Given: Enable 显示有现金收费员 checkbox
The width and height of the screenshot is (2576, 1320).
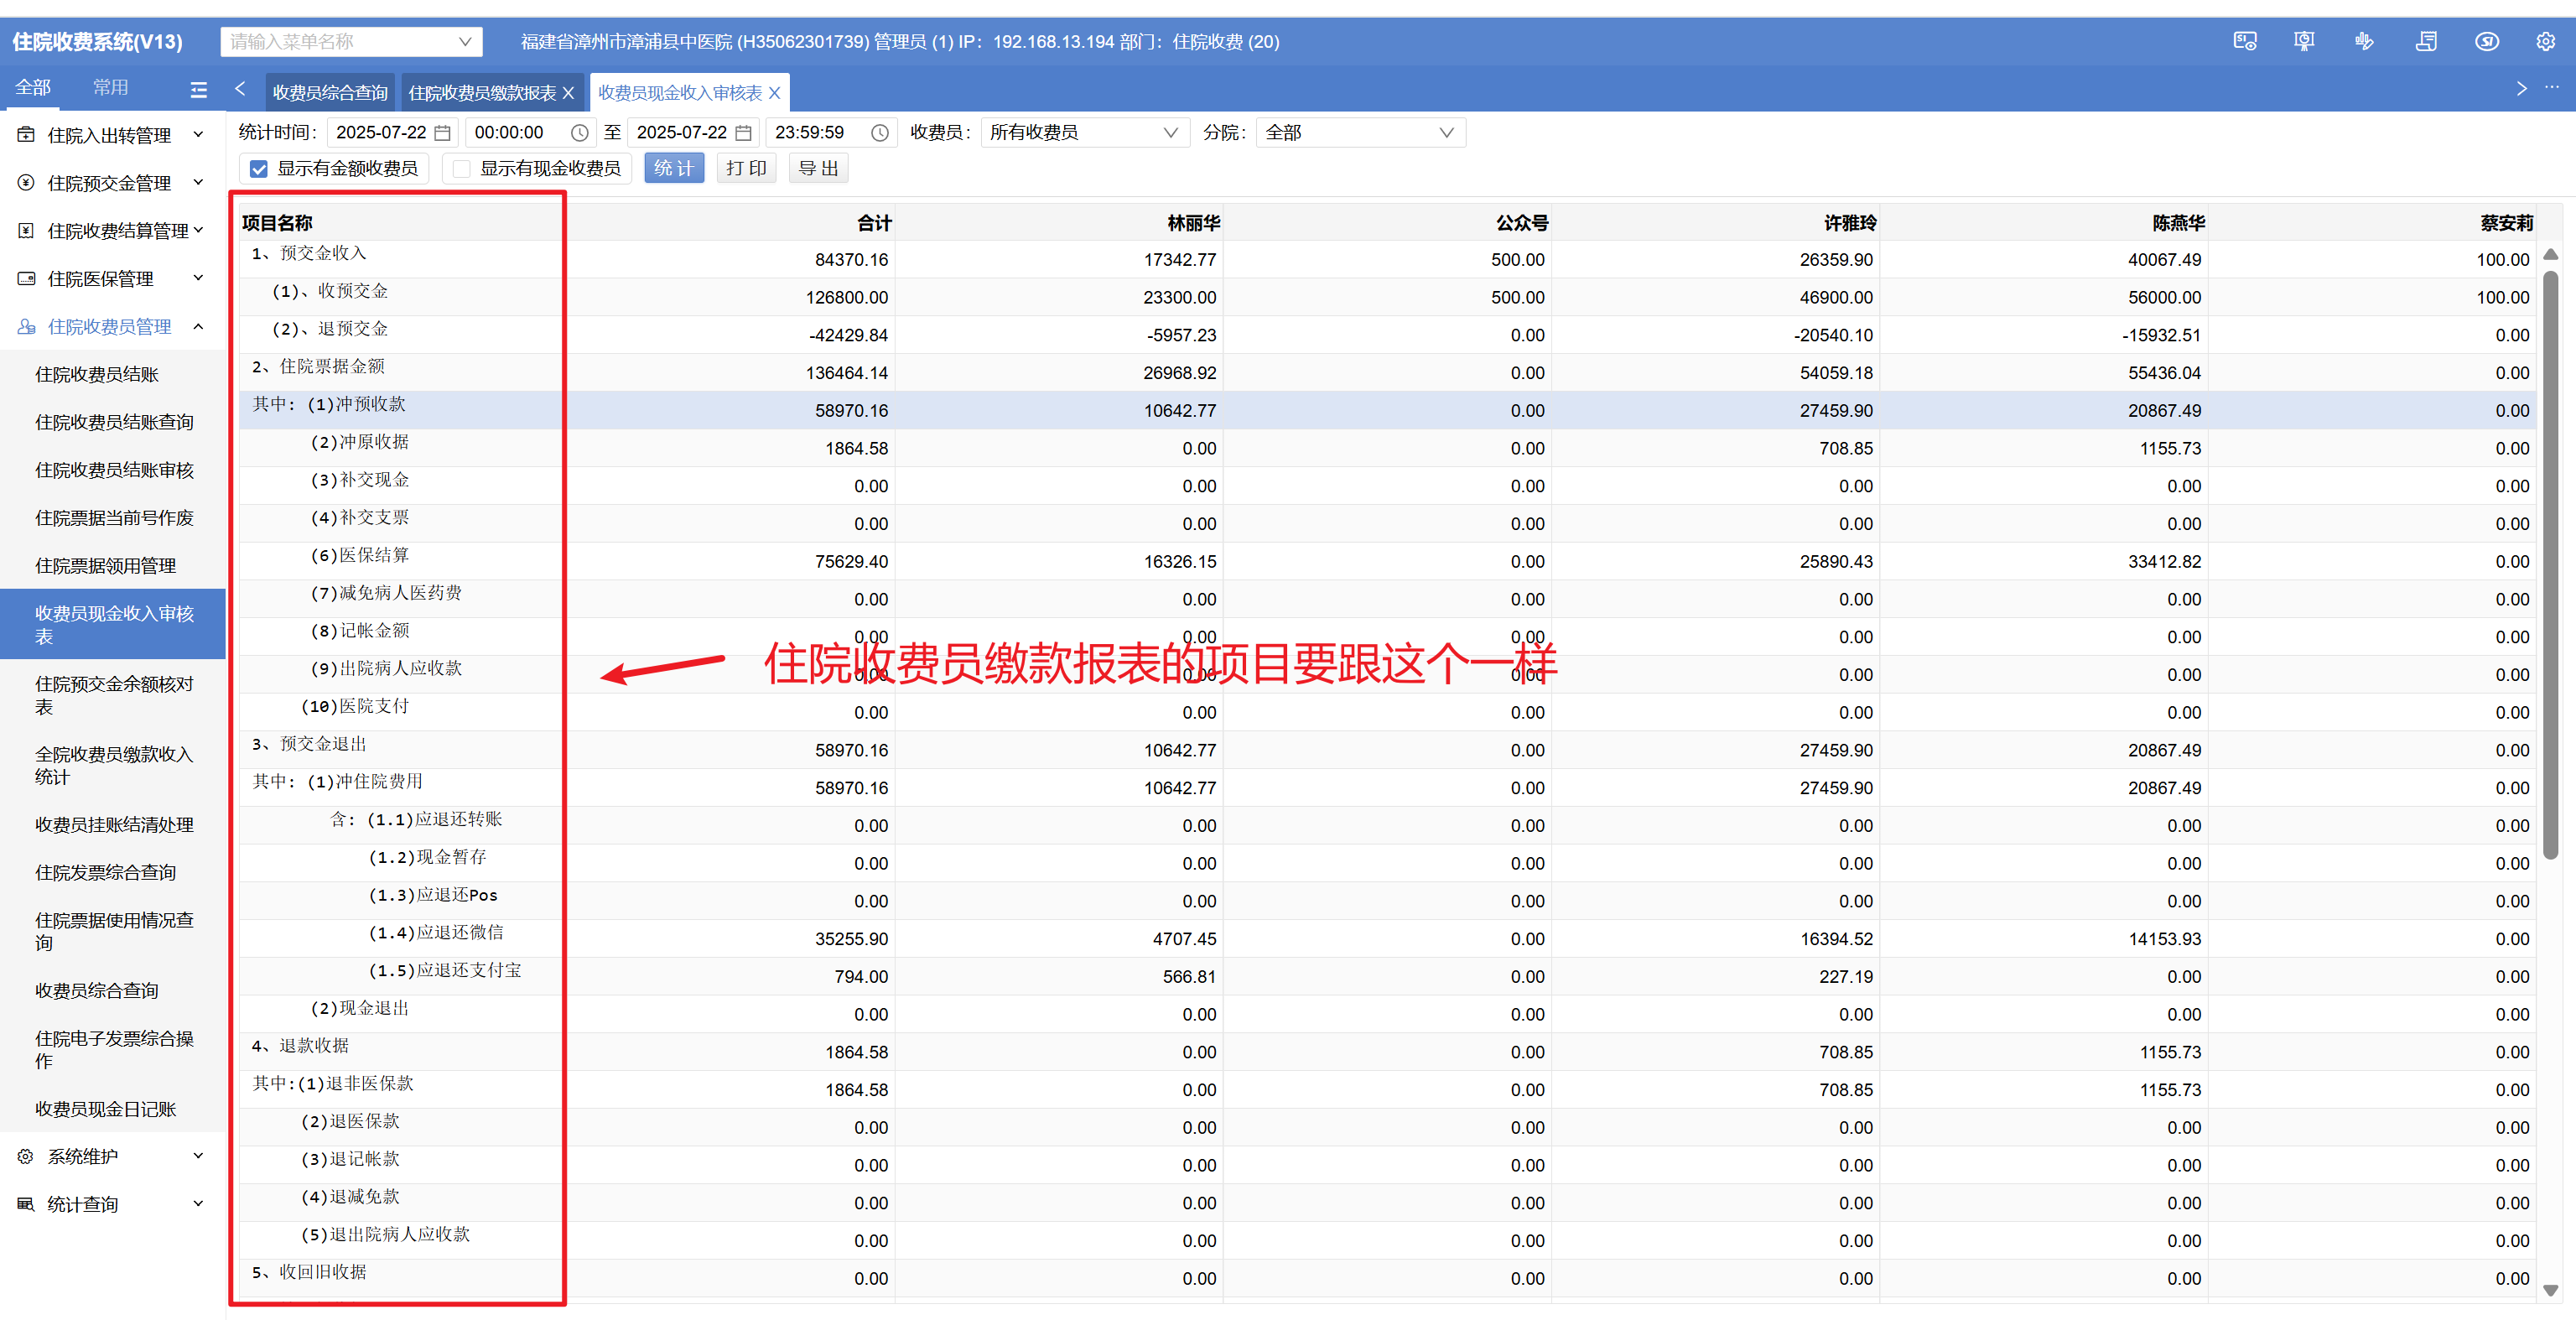Looking at the screenshot, I should (x=462, y=169).
